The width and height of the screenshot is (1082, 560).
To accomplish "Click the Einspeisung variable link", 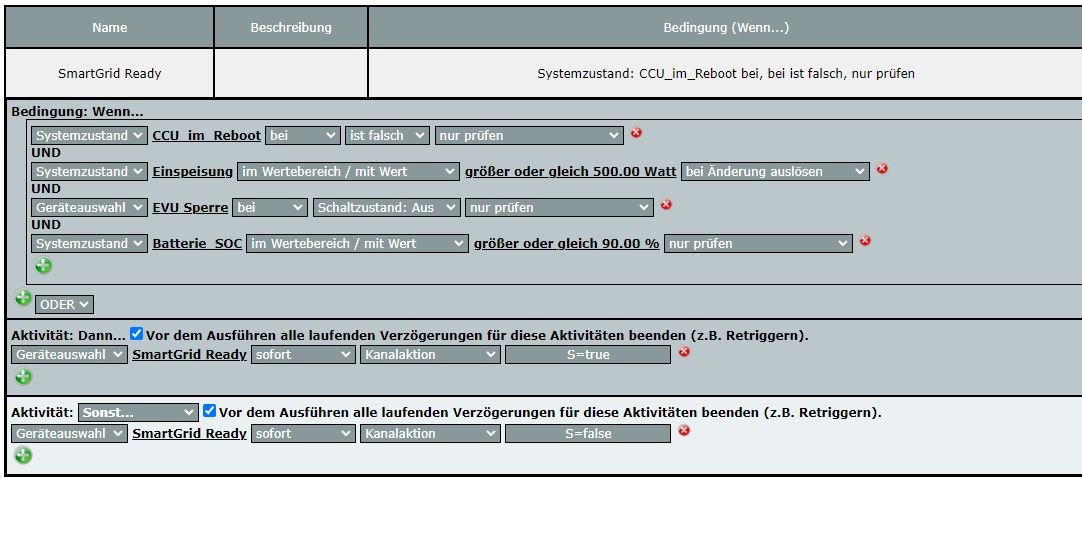I will pos(192,171).
